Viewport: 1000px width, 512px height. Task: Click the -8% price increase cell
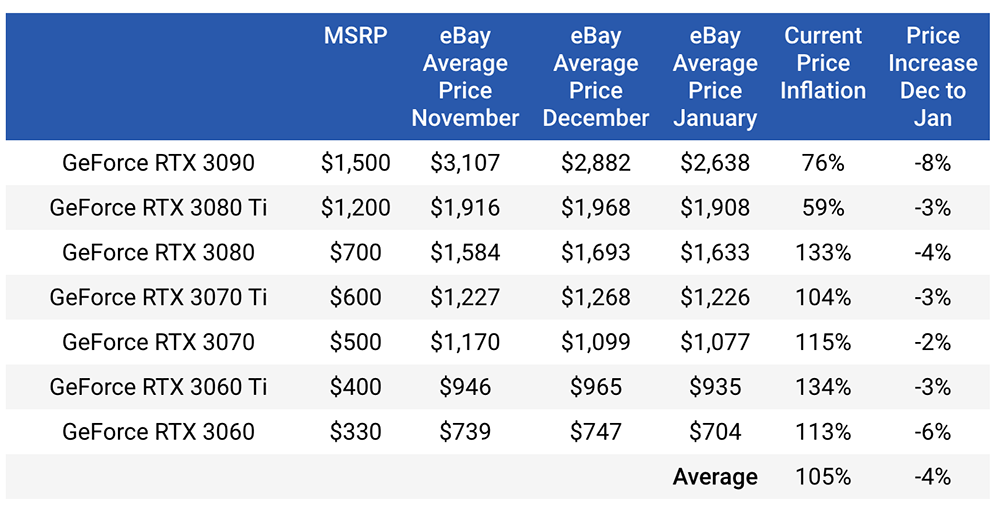point(932,163)
